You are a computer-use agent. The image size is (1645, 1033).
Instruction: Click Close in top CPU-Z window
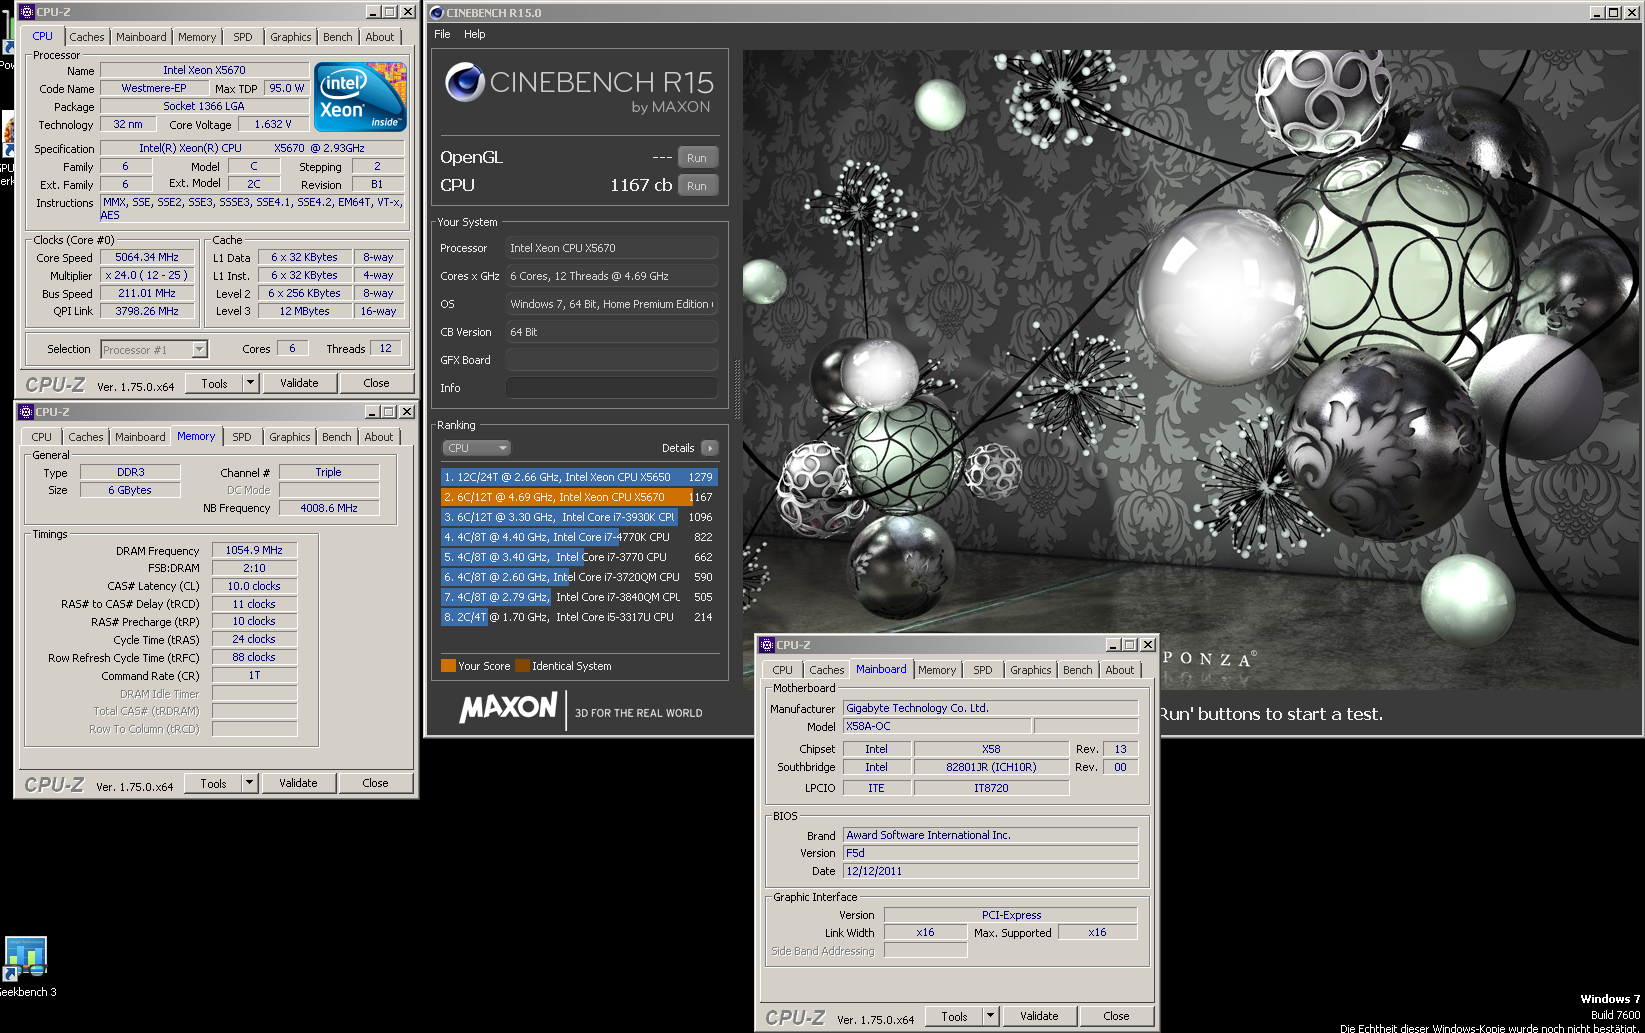click(x=377, y=383)
